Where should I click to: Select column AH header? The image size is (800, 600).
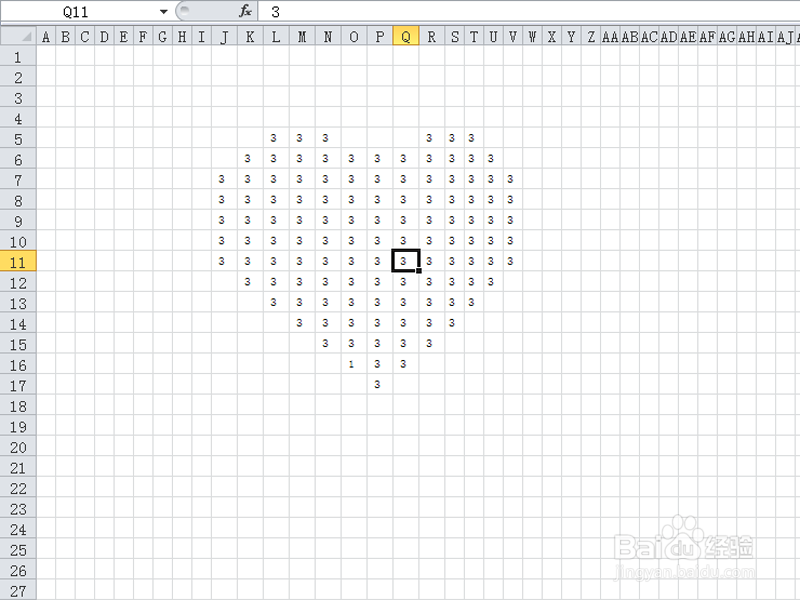746,36
